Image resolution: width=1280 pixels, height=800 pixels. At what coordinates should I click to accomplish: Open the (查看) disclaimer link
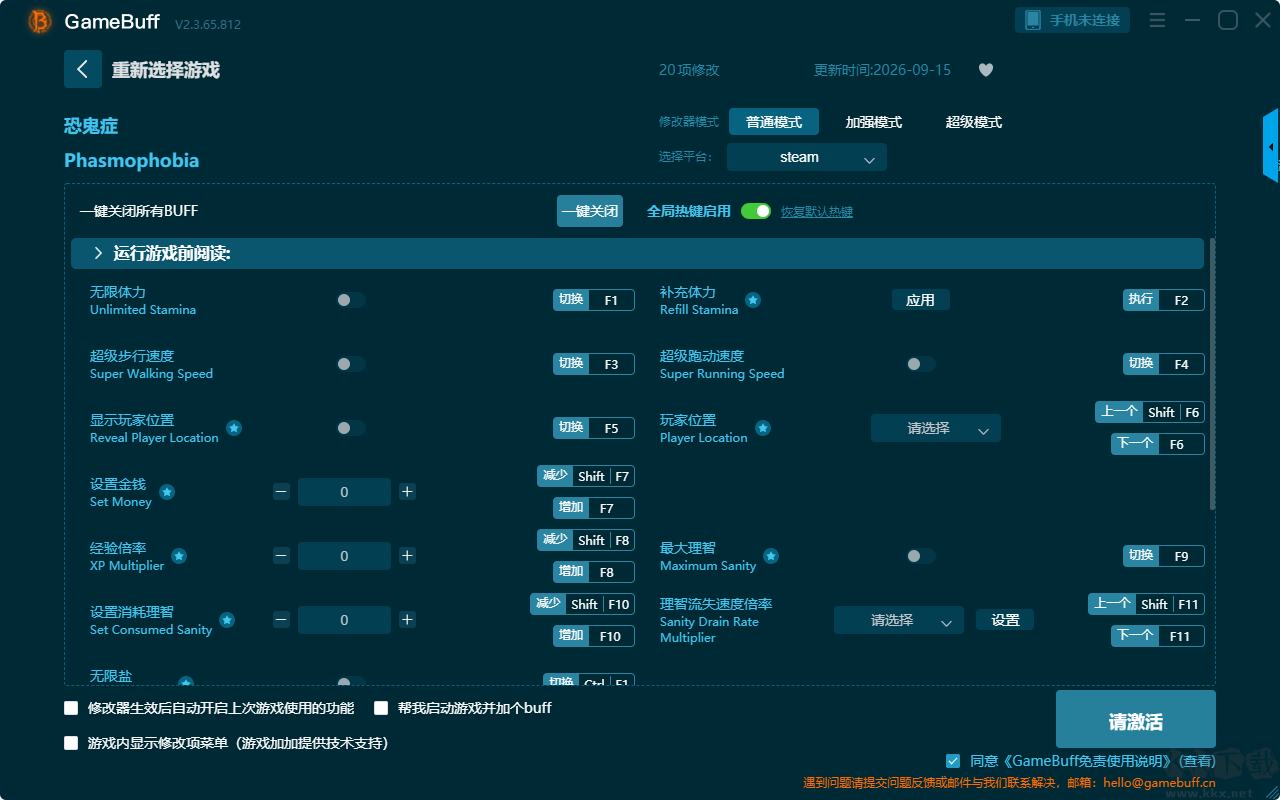tap(1198, 761)
